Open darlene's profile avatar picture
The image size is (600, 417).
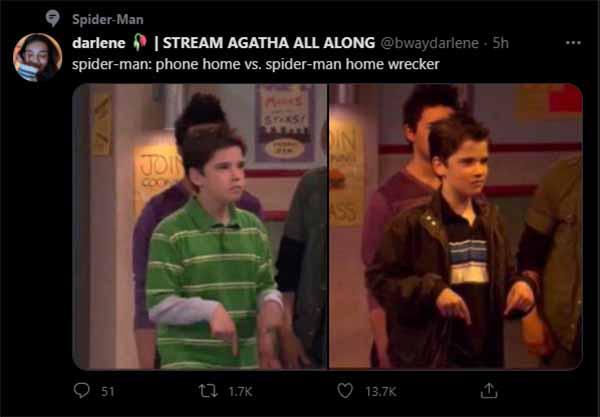[x=37, y=57]
